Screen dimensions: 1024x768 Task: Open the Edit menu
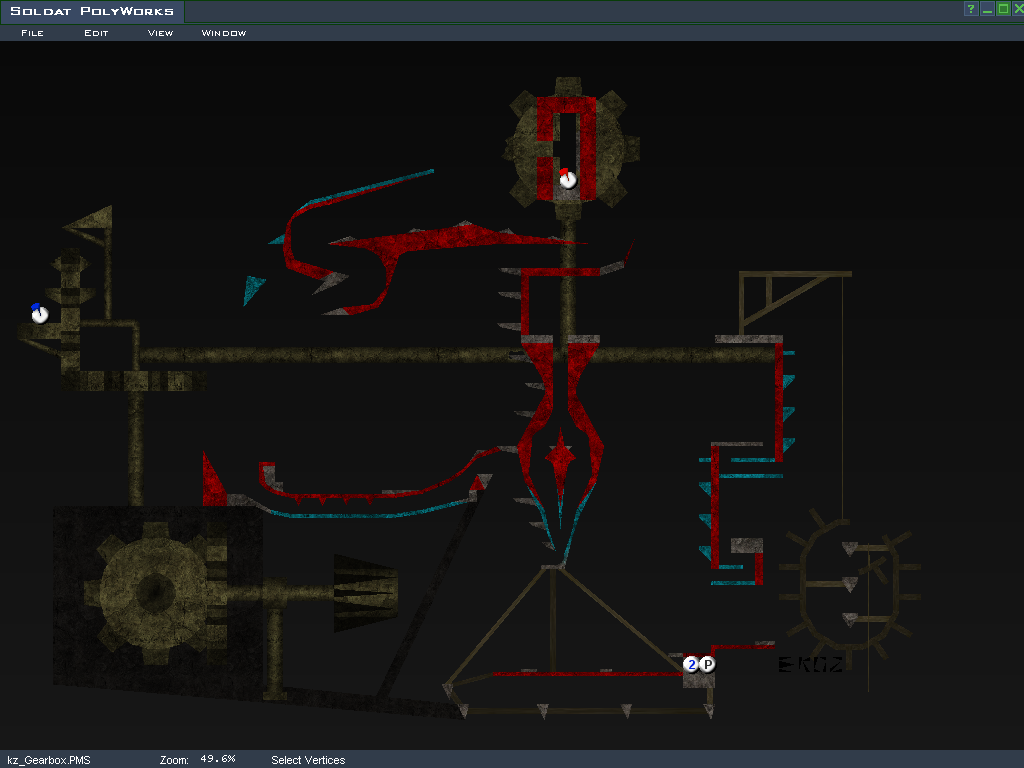(x=96, y=33)
